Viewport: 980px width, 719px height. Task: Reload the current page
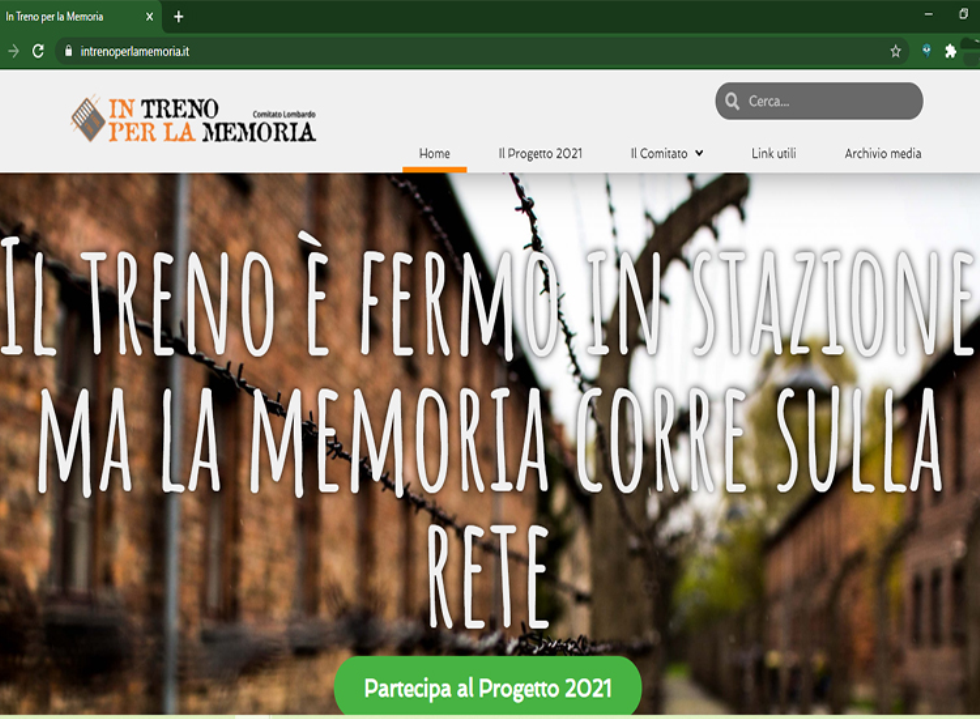click(38, 51)
